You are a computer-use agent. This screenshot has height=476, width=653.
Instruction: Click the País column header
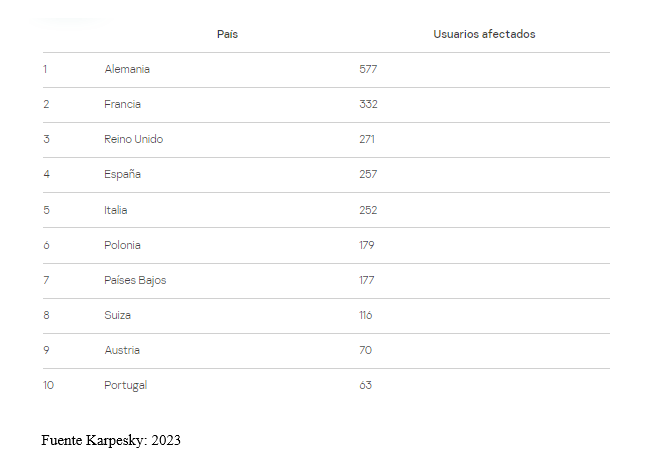[227, 34]
